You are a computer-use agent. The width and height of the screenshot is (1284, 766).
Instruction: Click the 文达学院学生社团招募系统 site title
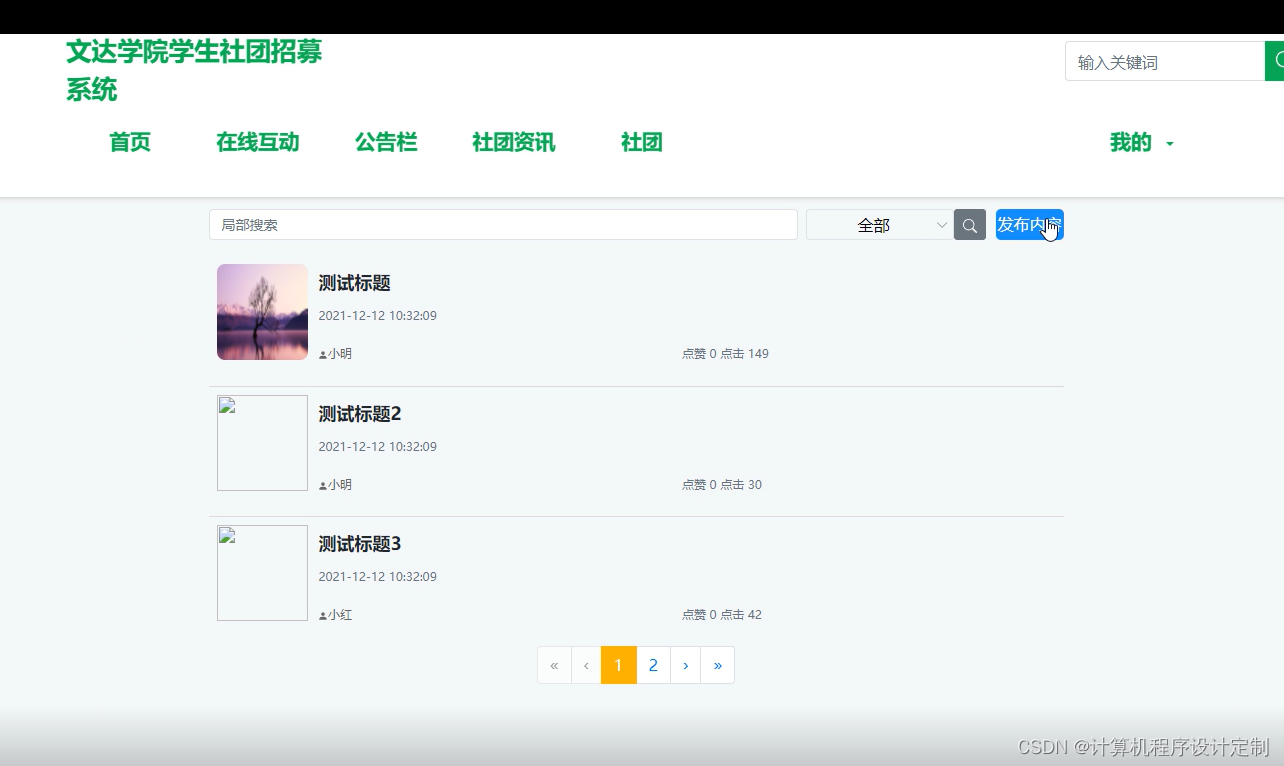click(194, 70)
